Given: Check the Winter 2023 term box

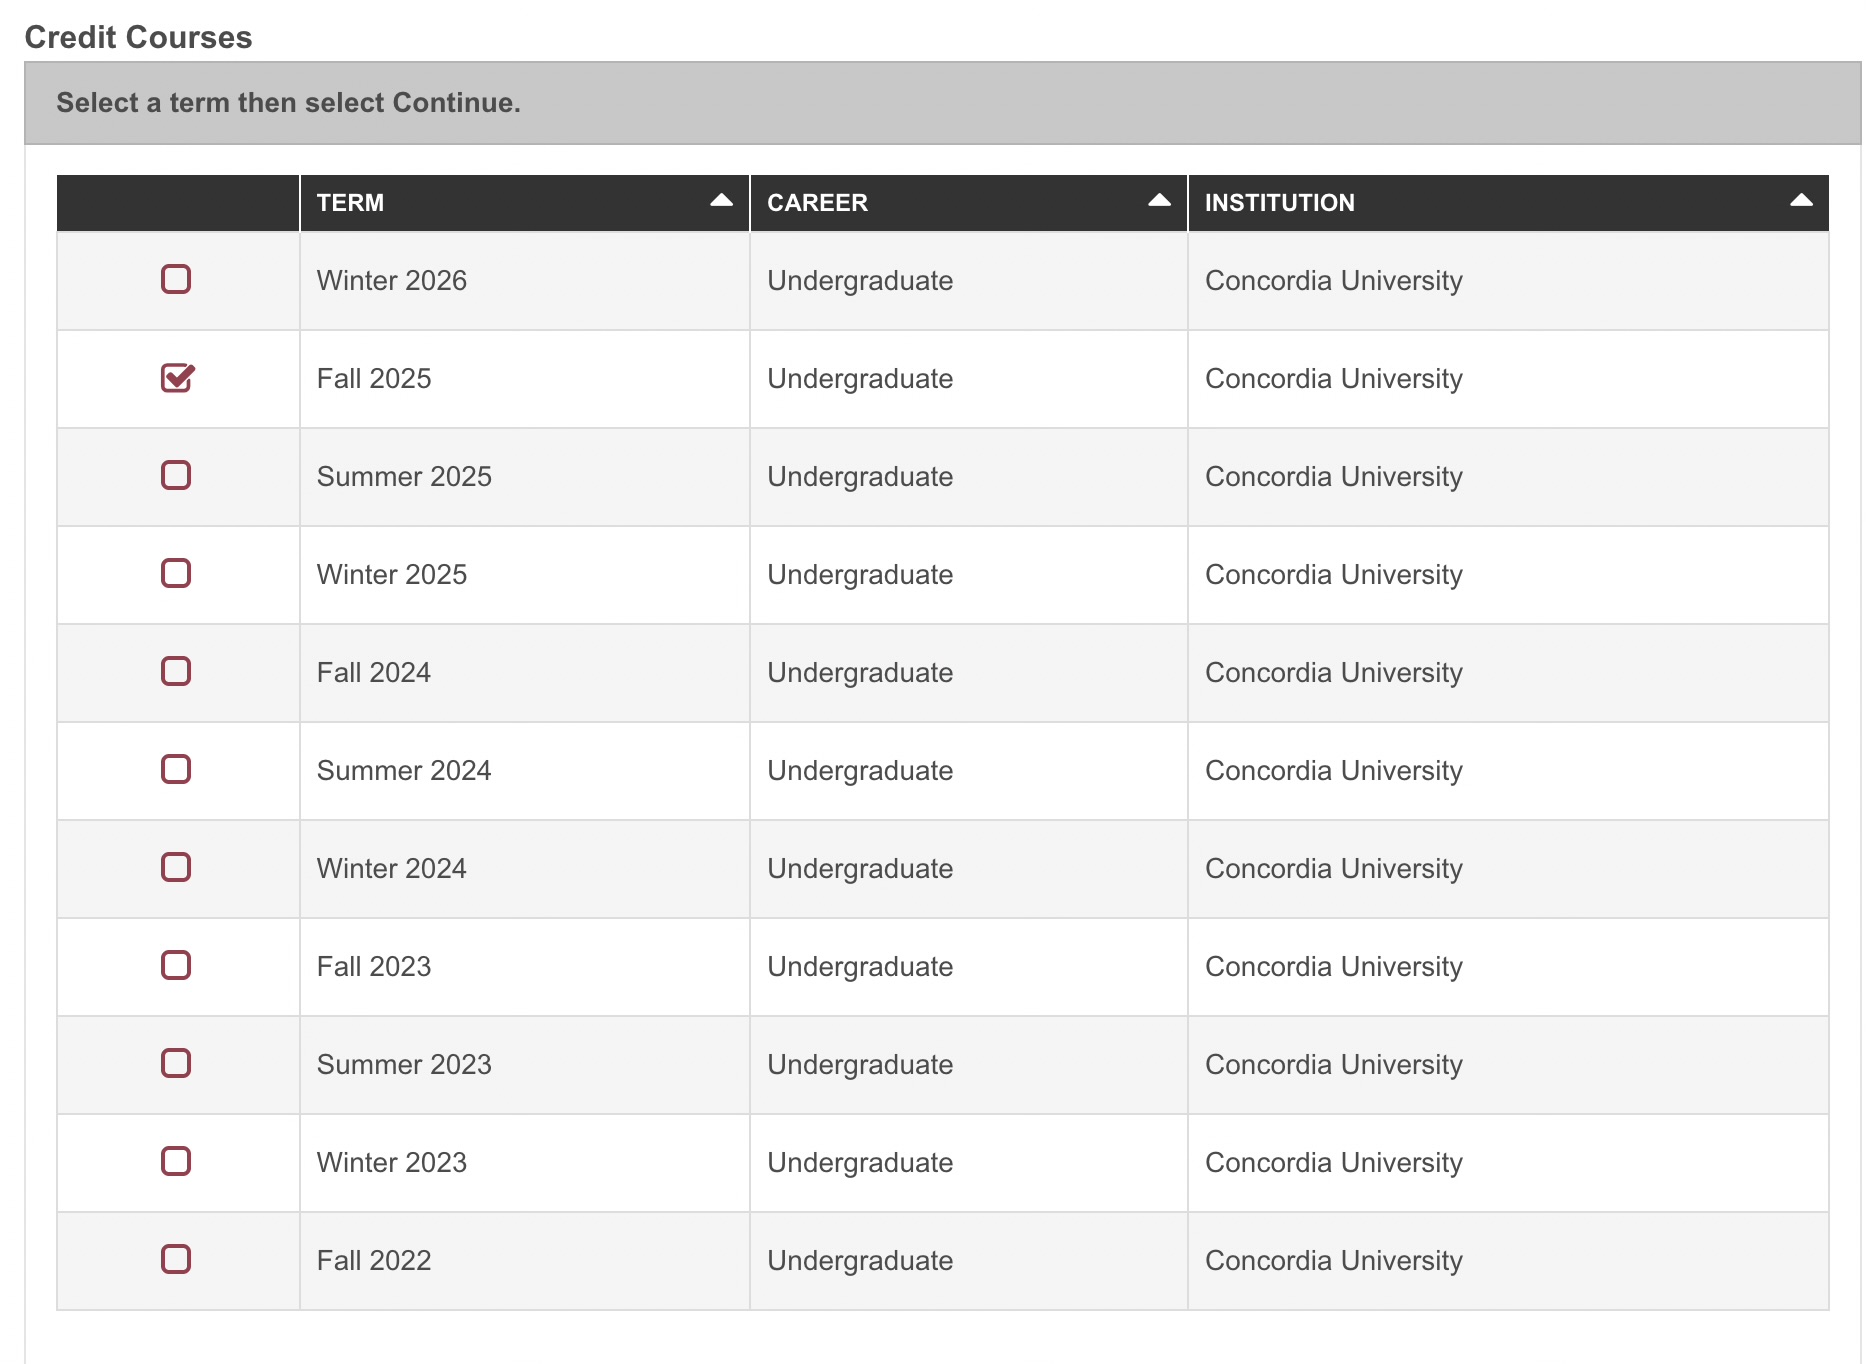Looking at the screenshot, I should (x=176, y=1161).
